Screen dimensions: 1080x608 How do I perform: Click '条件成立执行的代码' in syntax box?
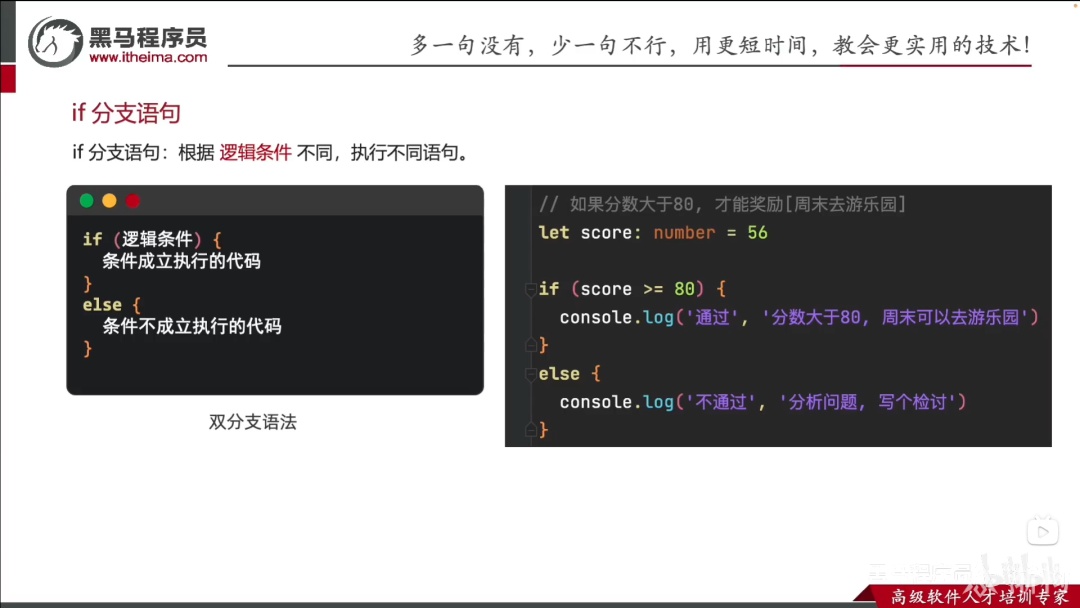coord(182,261)
